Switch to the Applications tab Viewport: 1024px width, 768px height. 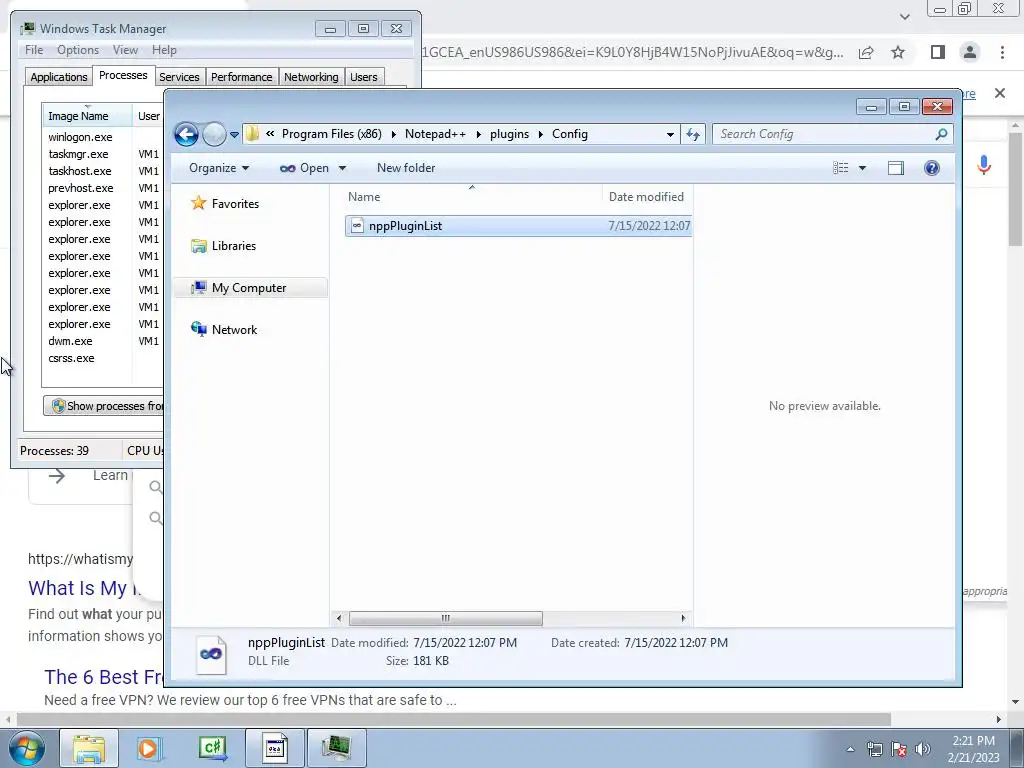pos(59,77)
